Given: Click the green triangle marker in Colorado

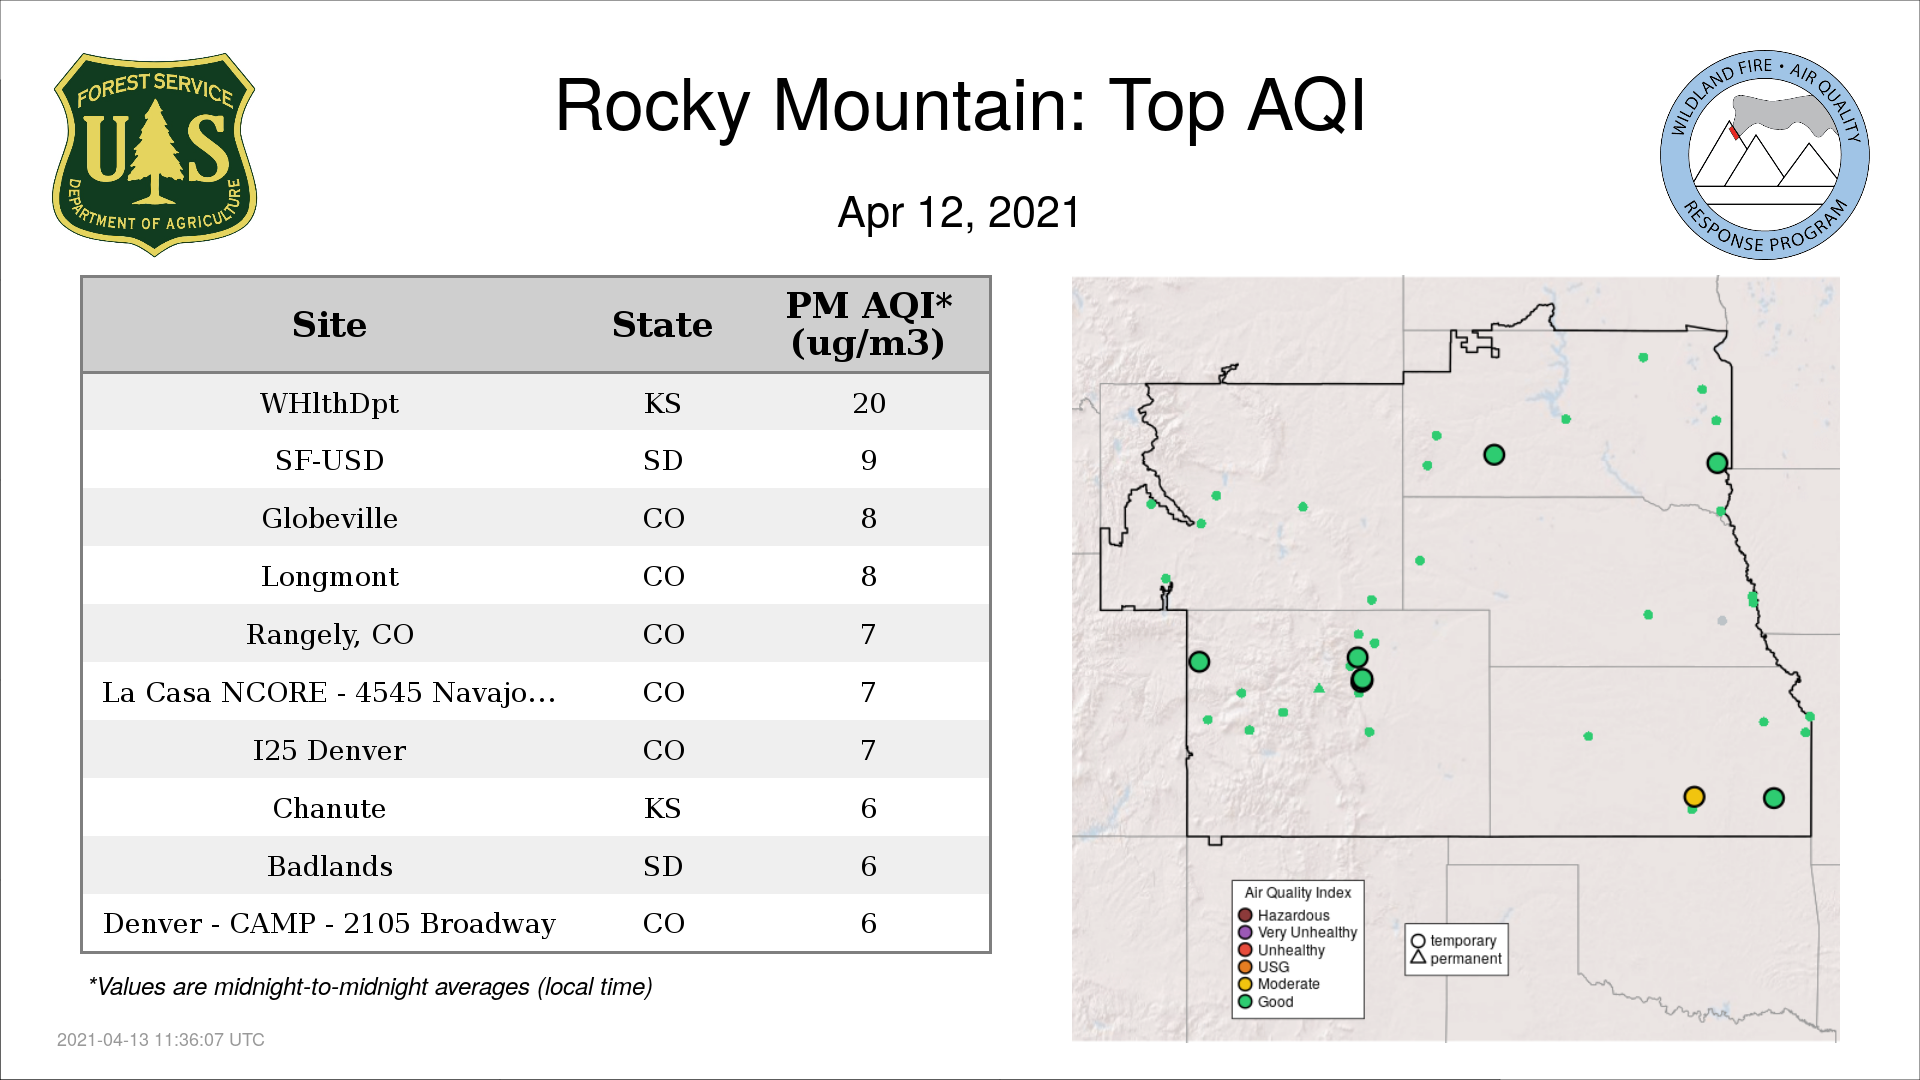Looking at the screenshot, I should (1319, 688).
